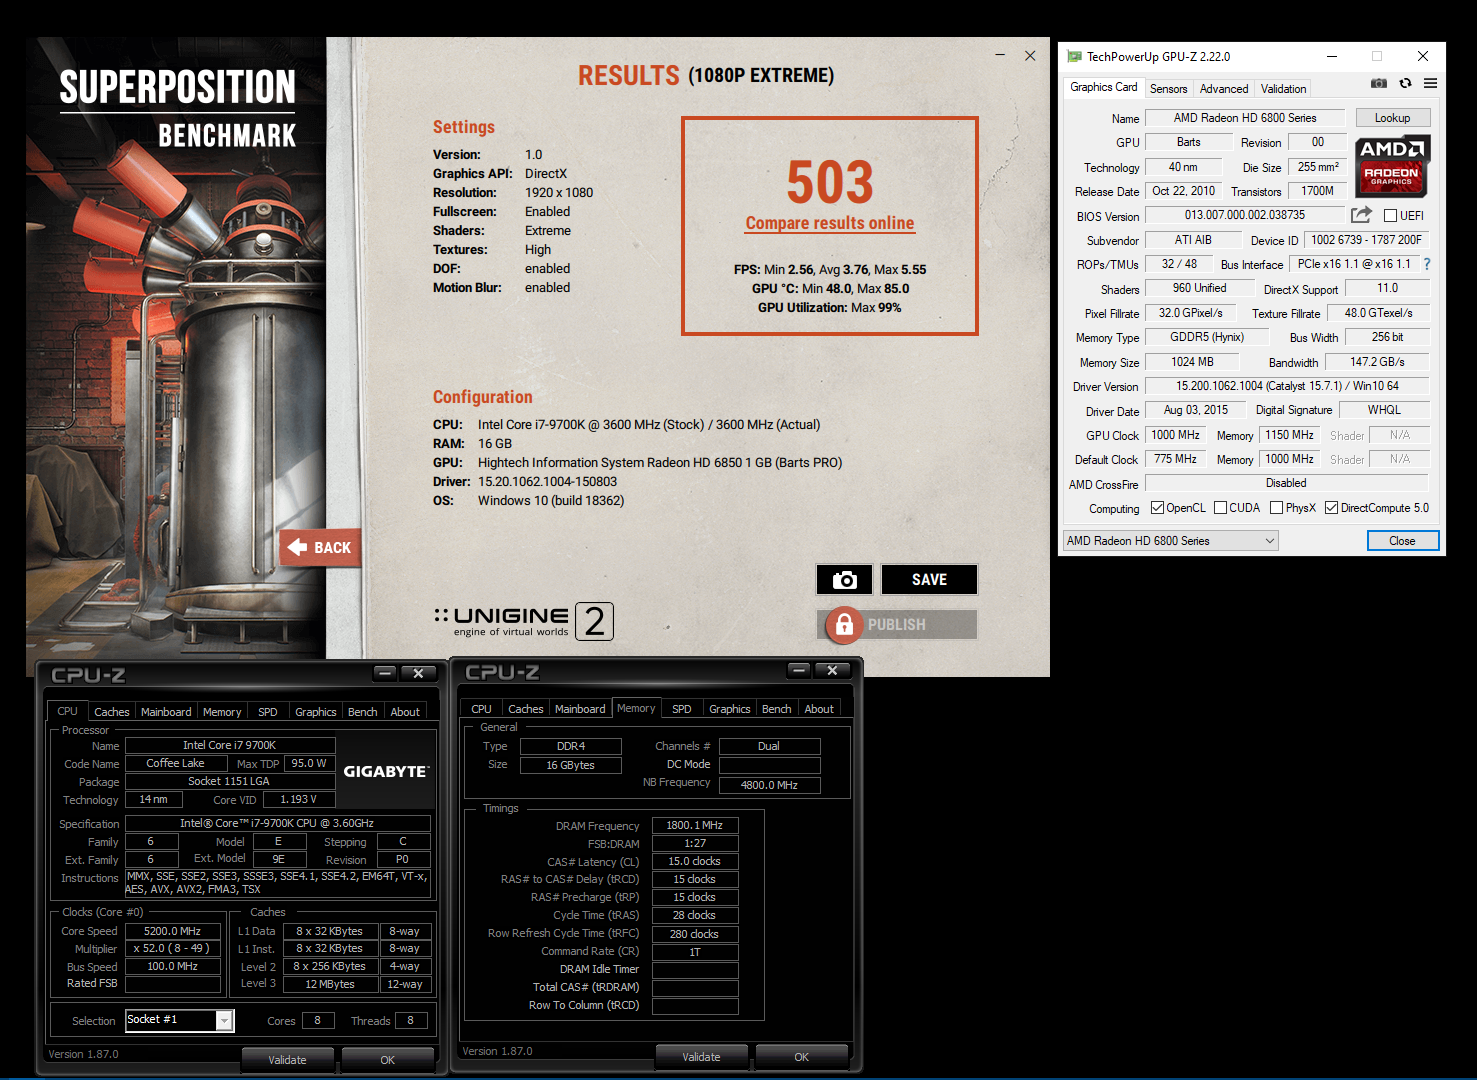The image size is (1477, 1080).
Task: Open Bench tab in CPU-Z Memory window
Action: point(776,709)
